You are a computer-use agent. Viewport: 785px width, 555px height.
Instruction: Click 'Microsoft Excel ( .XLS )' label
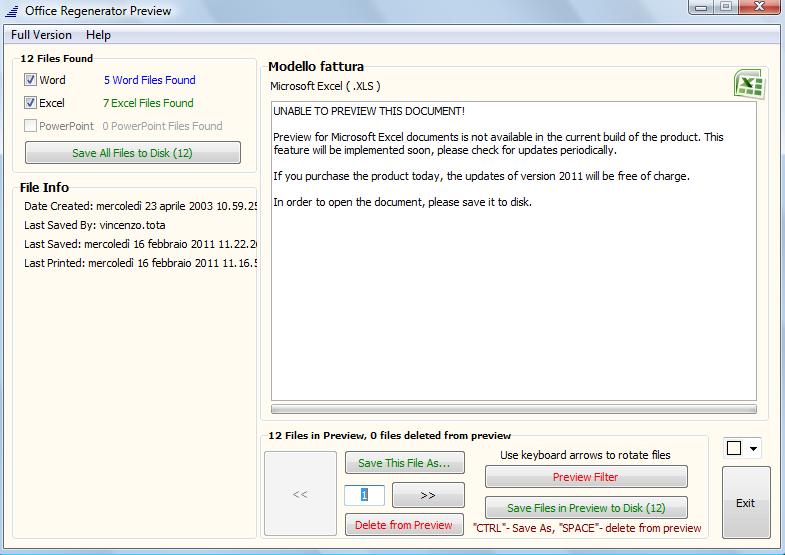pyautogui.click(x=325, y=86)
